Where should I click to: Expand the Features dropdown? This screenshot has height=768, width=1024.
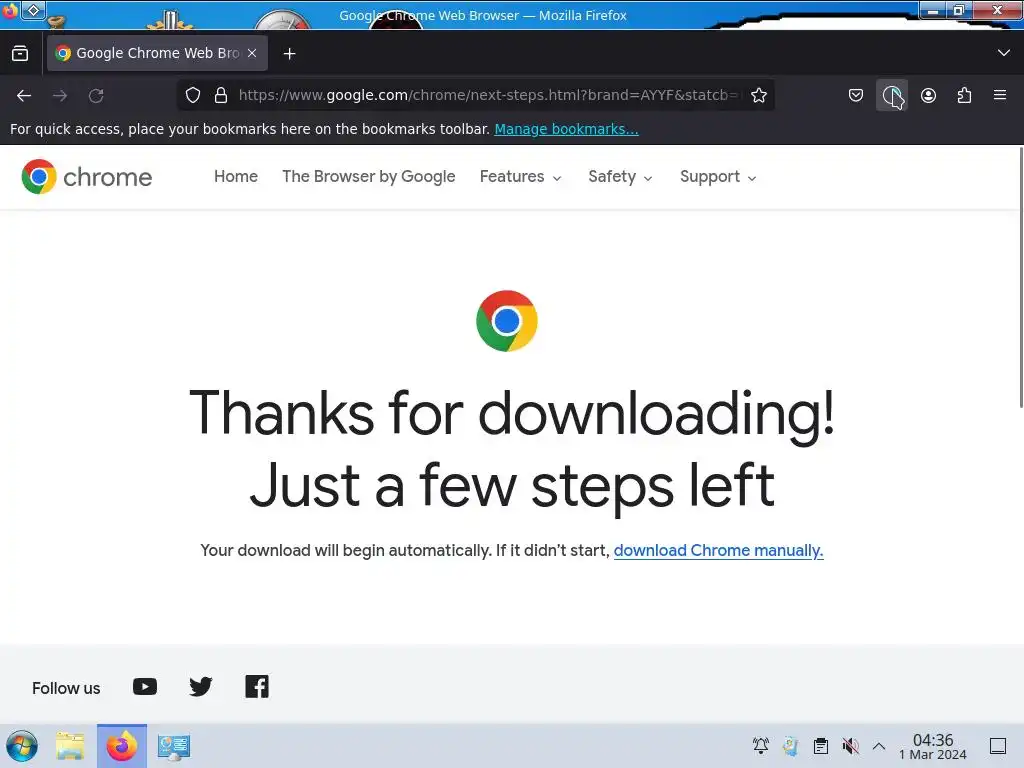pos(520,176)
